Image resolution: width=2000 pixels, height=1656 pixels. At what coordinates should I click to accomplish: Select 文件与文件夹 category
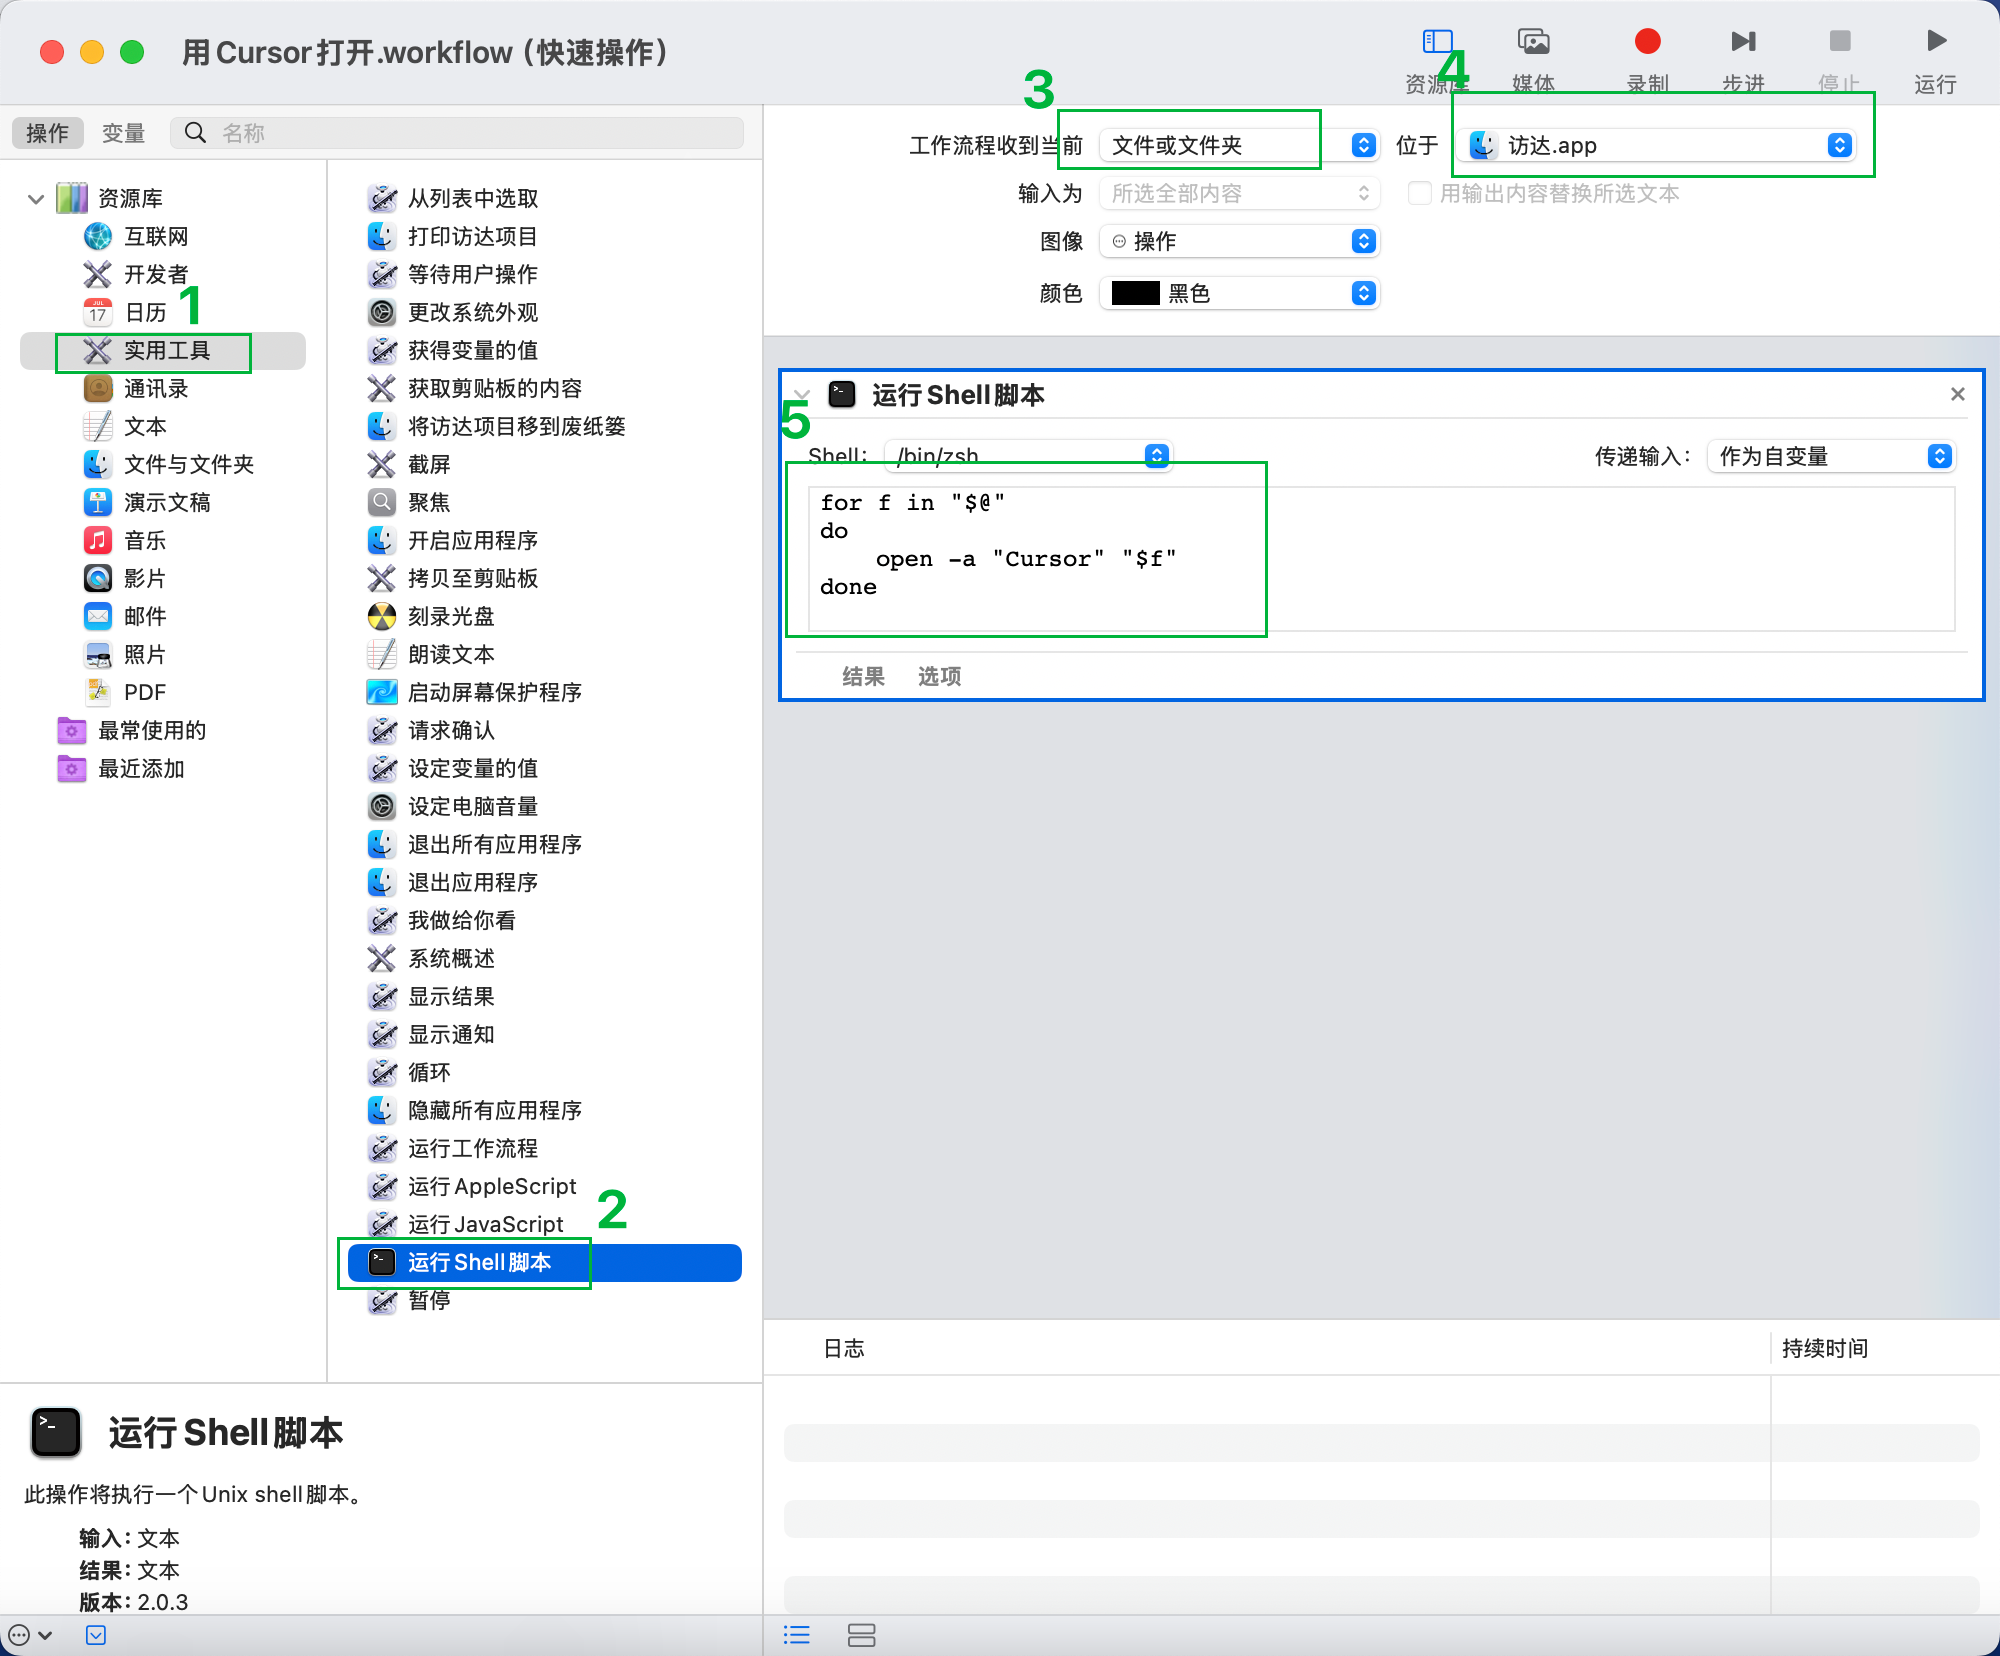tap(188, 465)
